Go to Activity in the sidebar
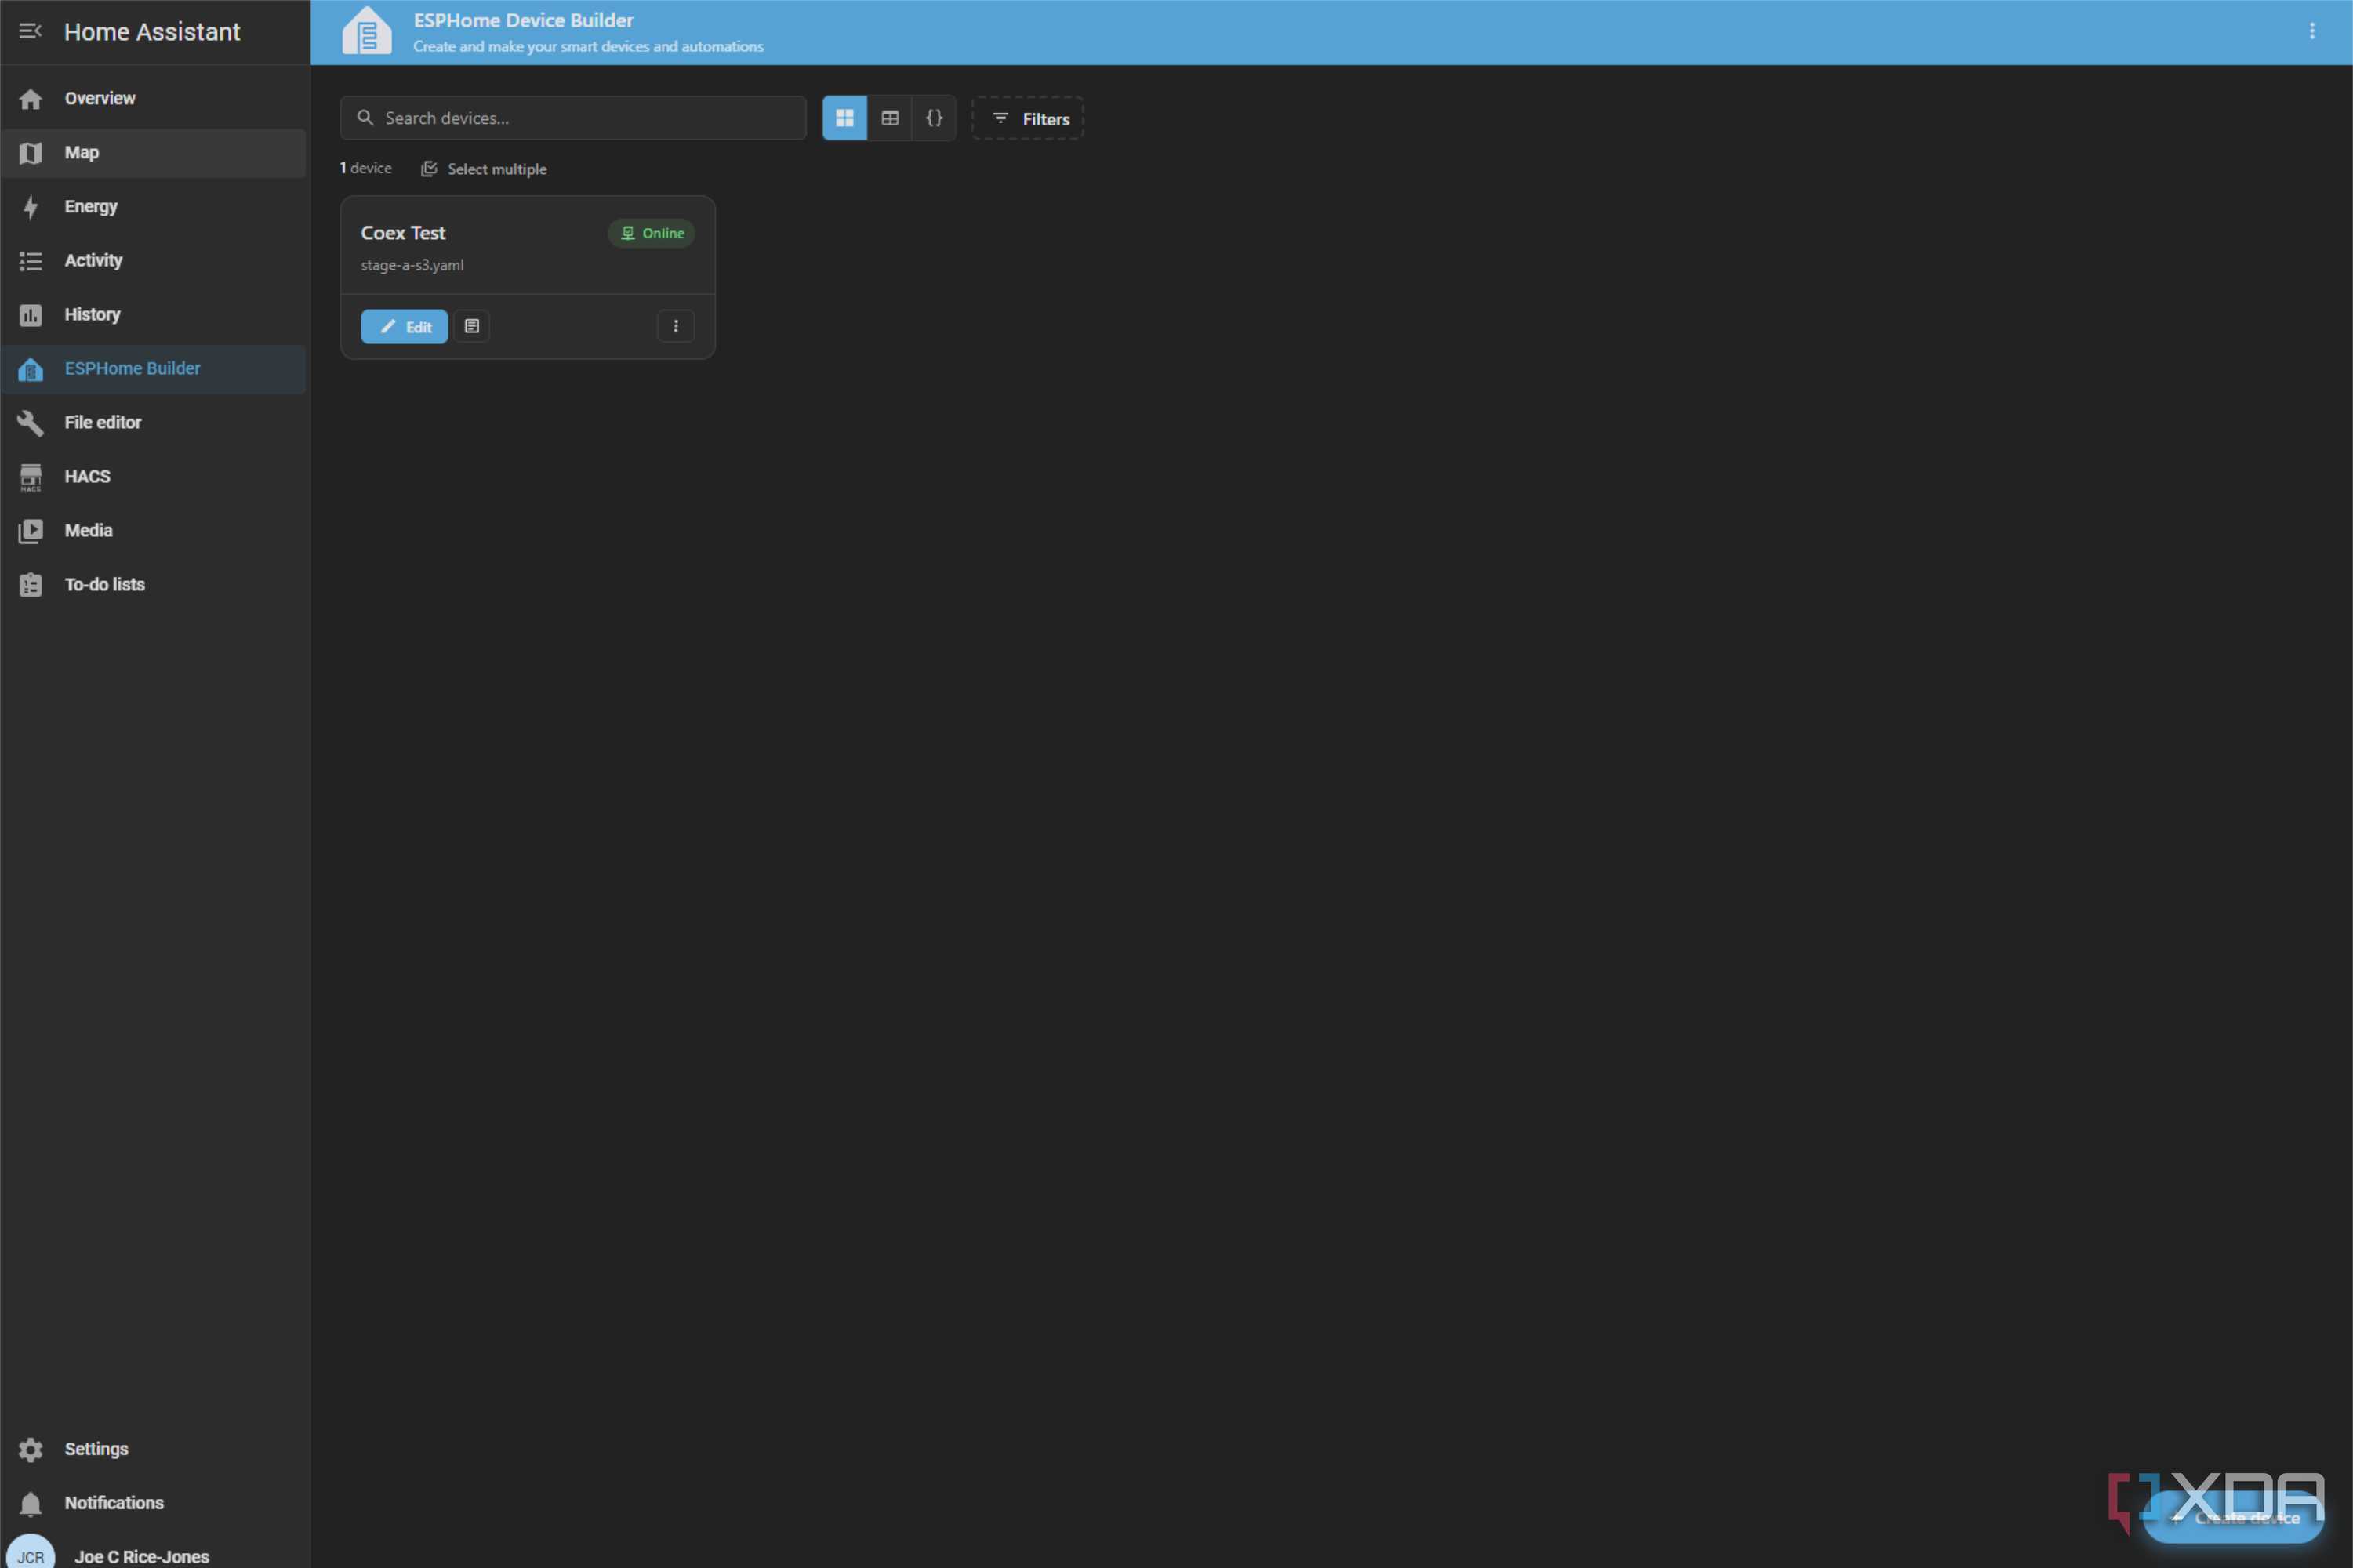 tap(153, 260)
